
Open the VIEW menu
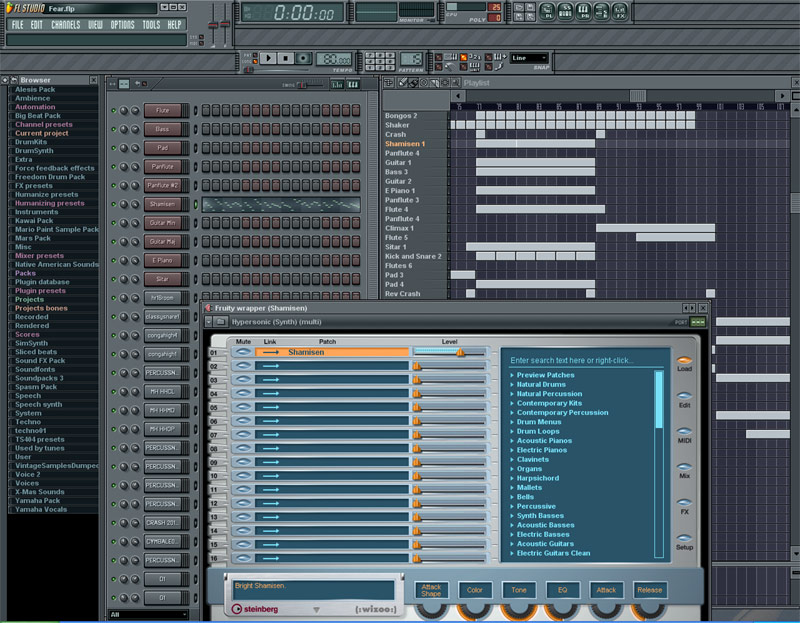click(95, 24)
